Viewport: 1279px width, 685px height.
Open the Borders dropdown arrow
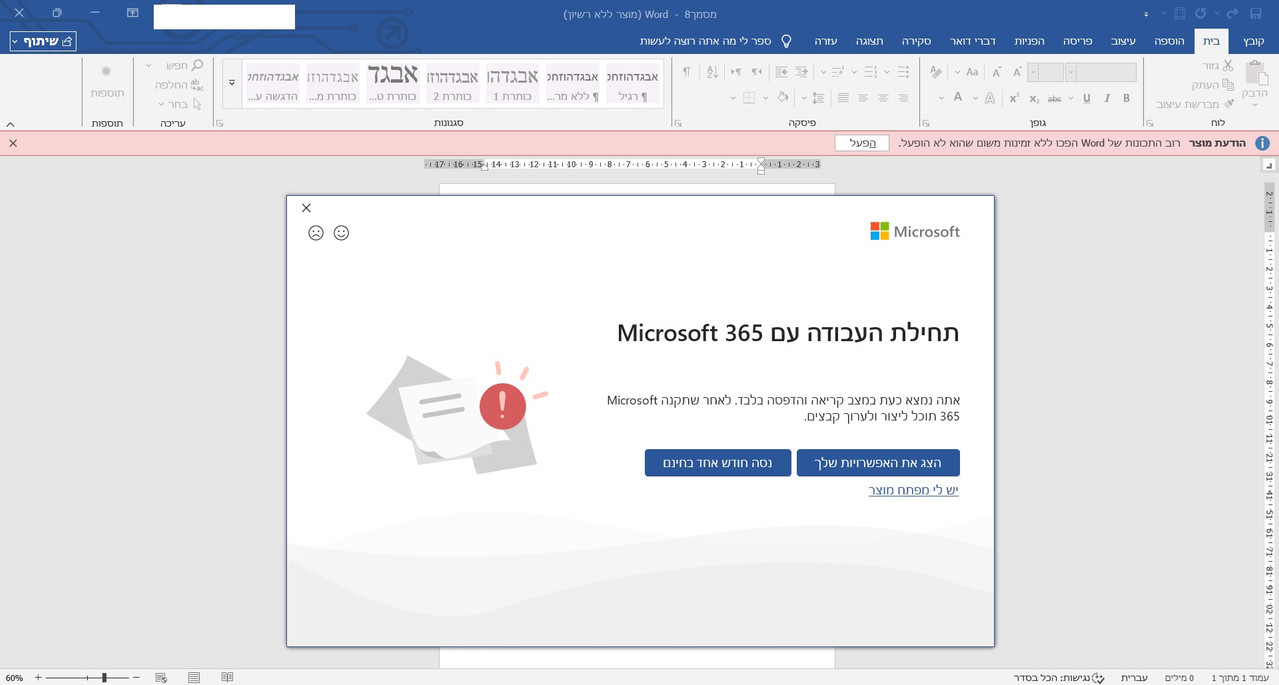(x=734, y=98)
